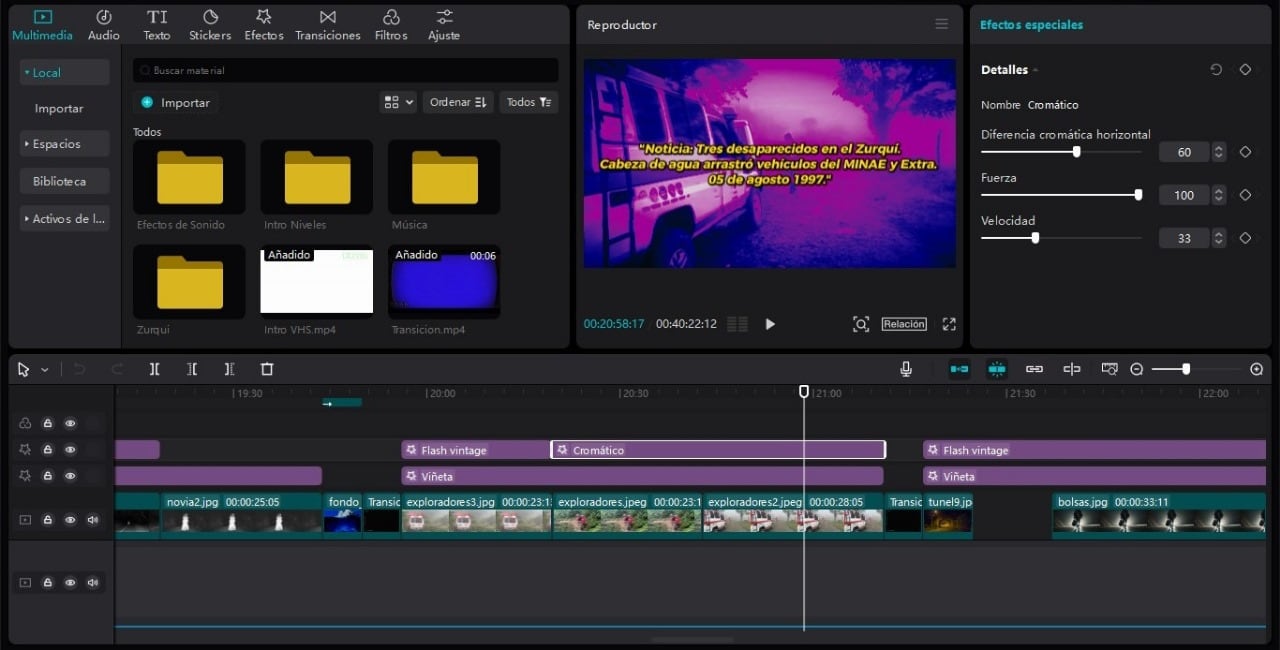Toggle lock on the Cromático effect track
Image resolution: width=1280 pixels, height=650 pixels.
tap(47, 450)
